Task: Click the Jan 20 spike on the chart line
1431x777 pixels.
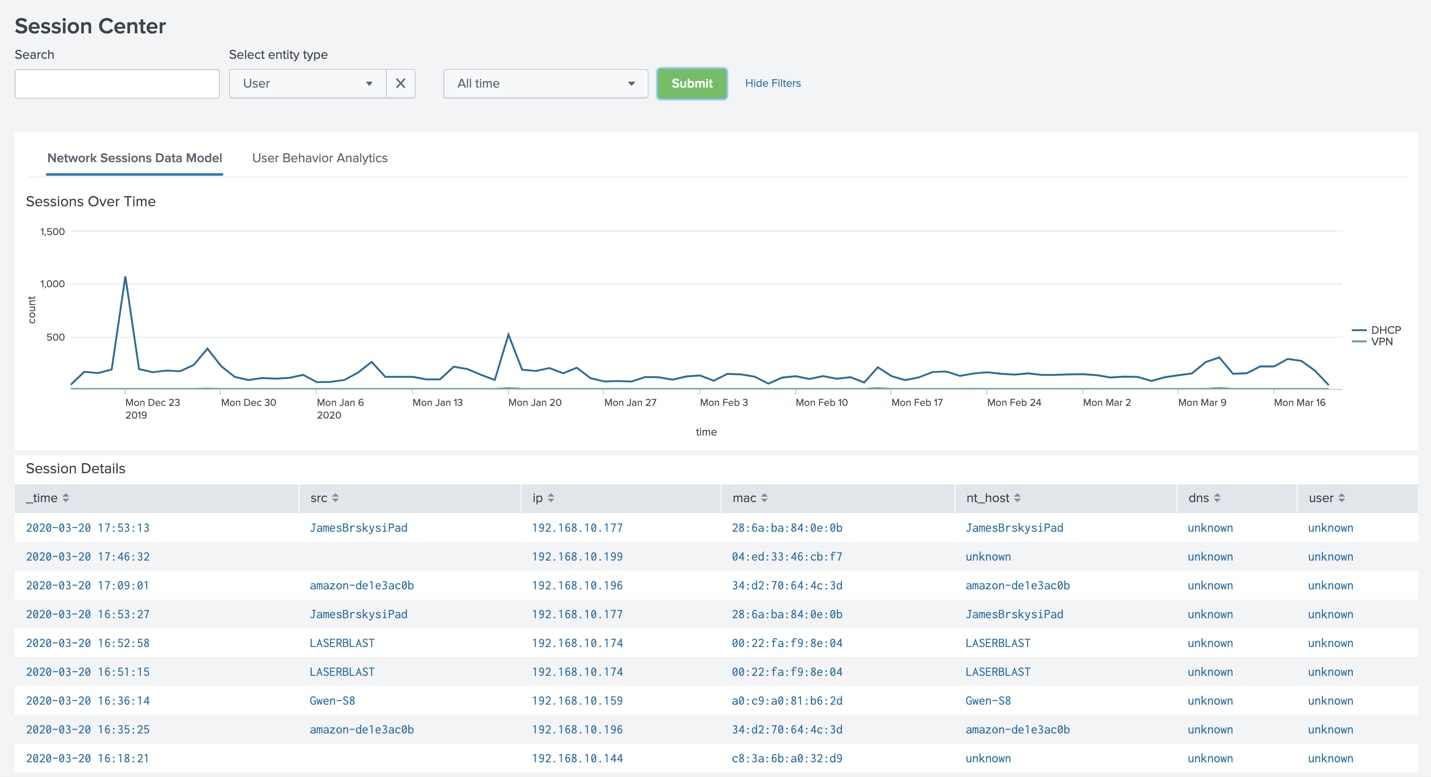Action: 509,334
